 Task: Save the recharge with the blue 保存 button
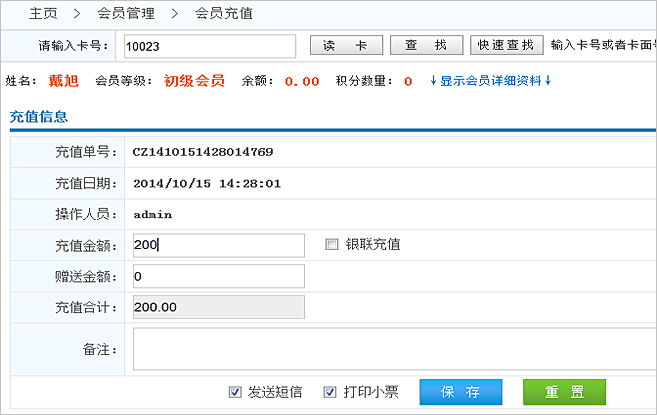460,392
